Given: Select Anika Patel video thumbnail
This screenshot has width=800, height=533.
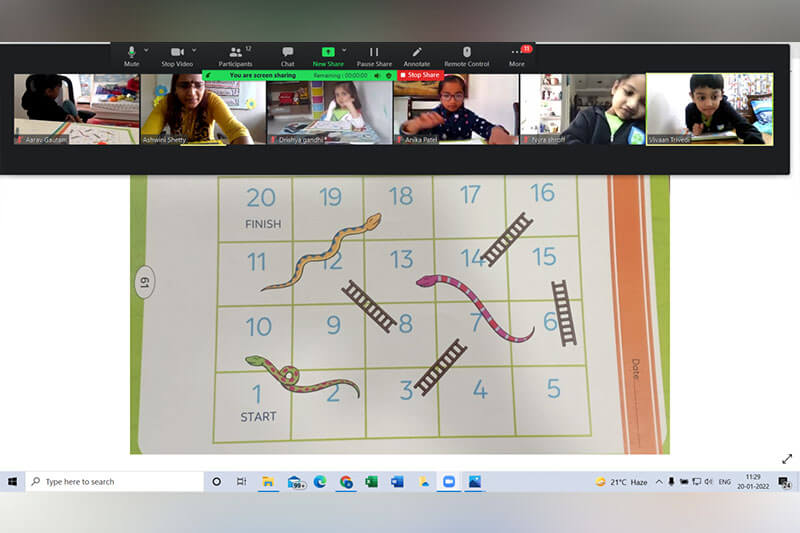Looking at the screenshot, I should (x=456, y=109).
